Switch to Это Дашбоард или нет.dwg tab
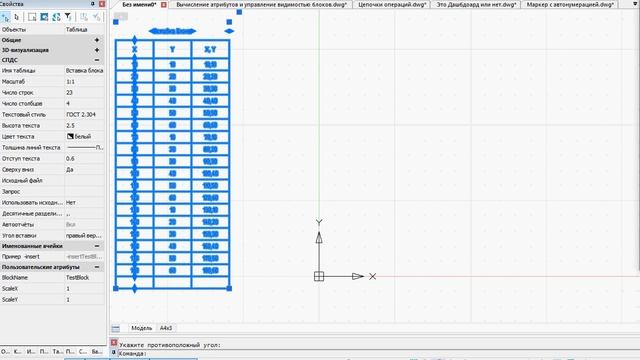640x360 pixels. pyautogui.click(x=476, y=5)
